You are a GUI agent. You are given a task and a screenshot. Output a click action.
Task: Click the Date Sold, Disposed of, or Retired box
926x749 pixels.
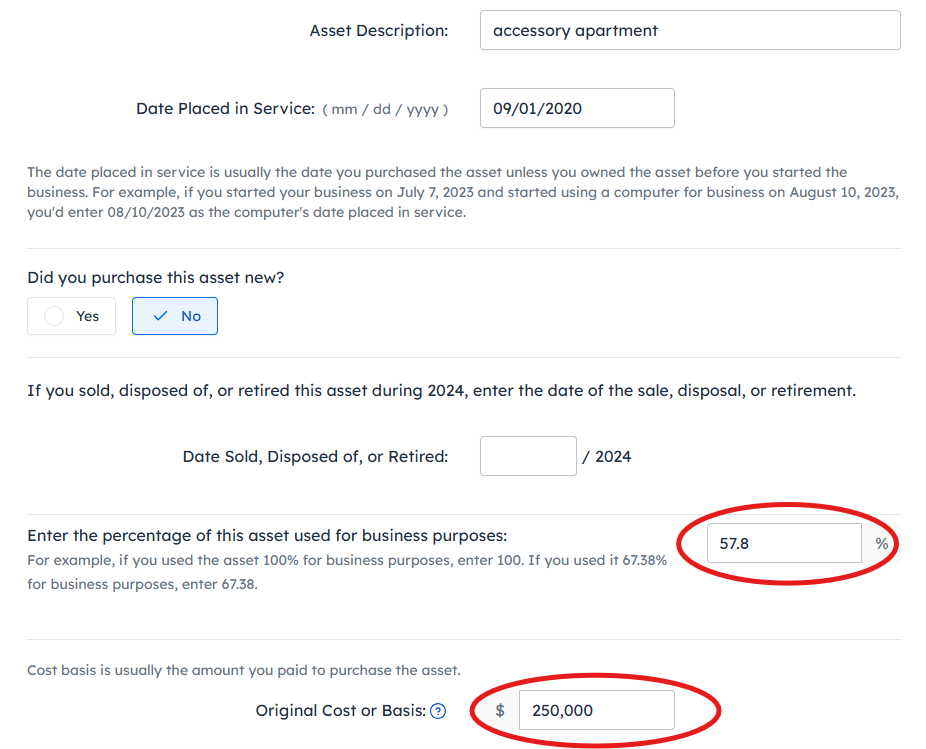click(x=528, y=456)
